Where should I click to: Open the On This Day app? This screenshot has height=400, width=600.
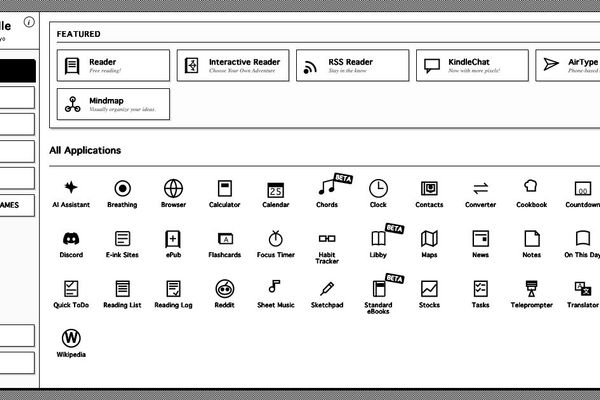pos(582,244)
